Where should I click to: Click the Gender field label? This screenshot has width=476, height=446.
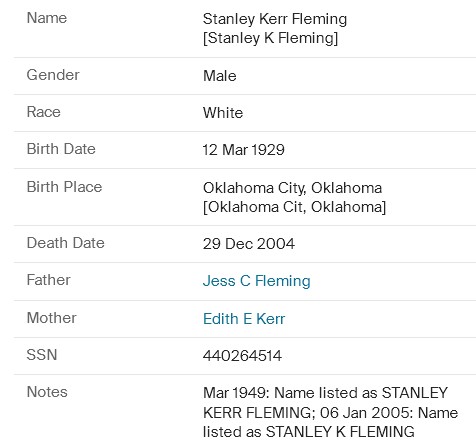53,75
